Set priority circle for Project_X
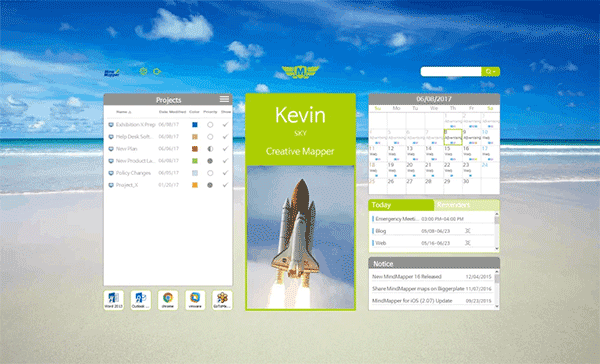Viewport: 600px width, 364px height. click(210, 185)
